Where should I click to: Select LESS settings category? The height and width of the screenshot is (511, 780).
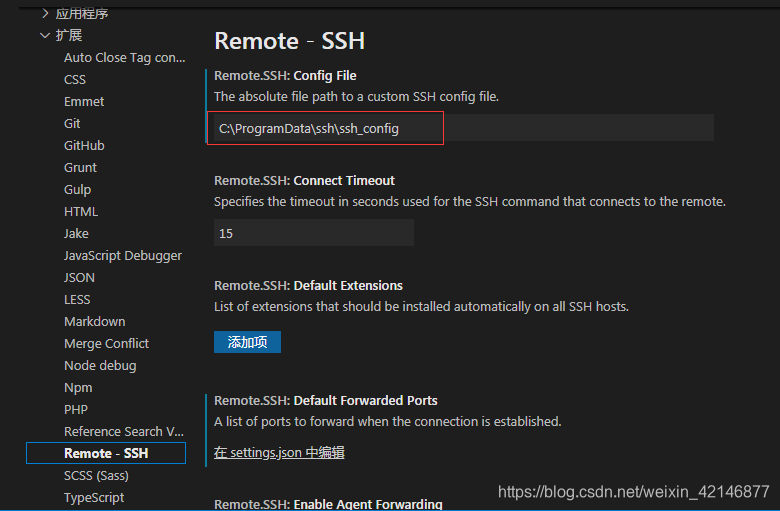coord(77,300)
